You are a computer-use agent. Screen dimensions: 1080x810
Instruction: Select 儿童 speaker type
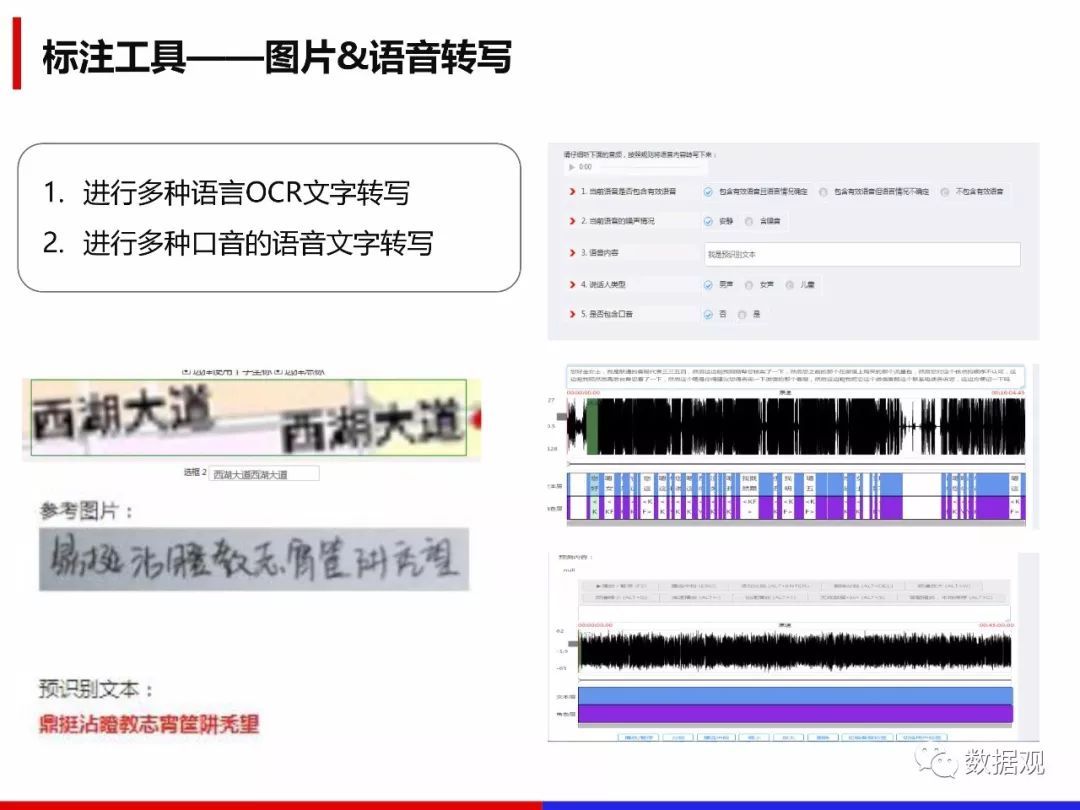790,285
